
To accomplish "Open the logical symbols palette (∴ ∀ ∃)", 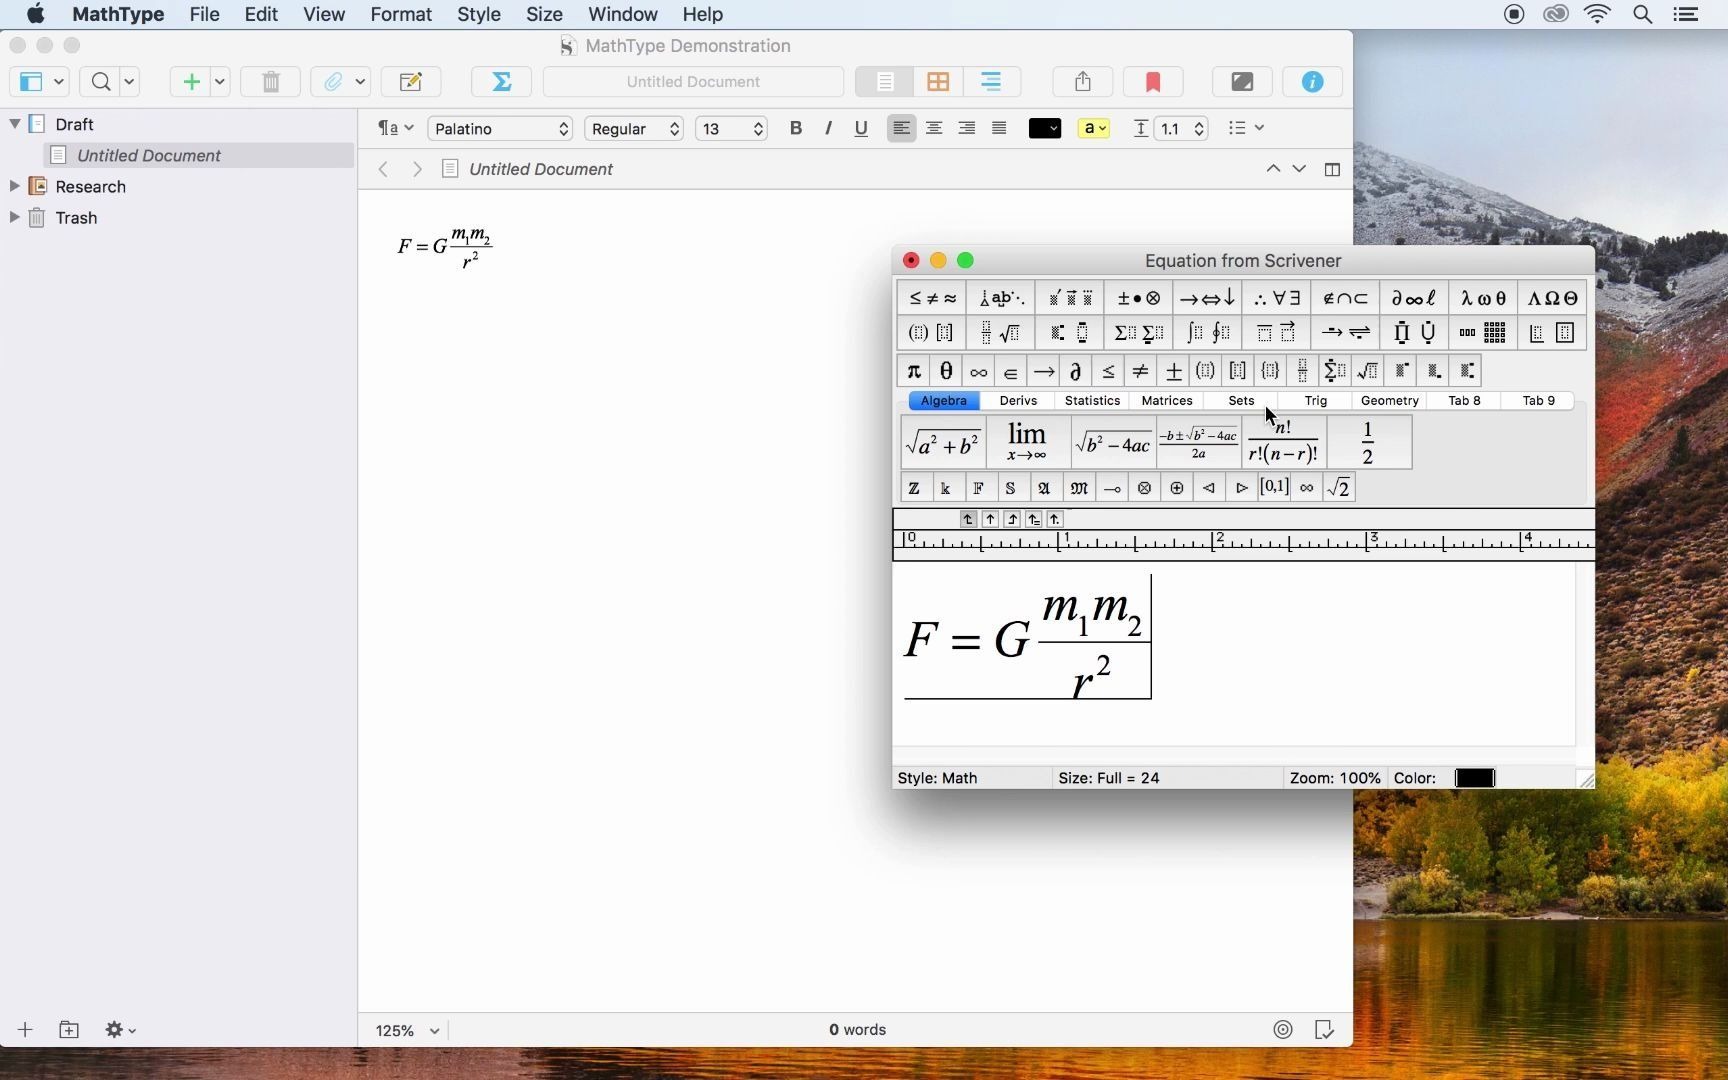I will 1277,298.
